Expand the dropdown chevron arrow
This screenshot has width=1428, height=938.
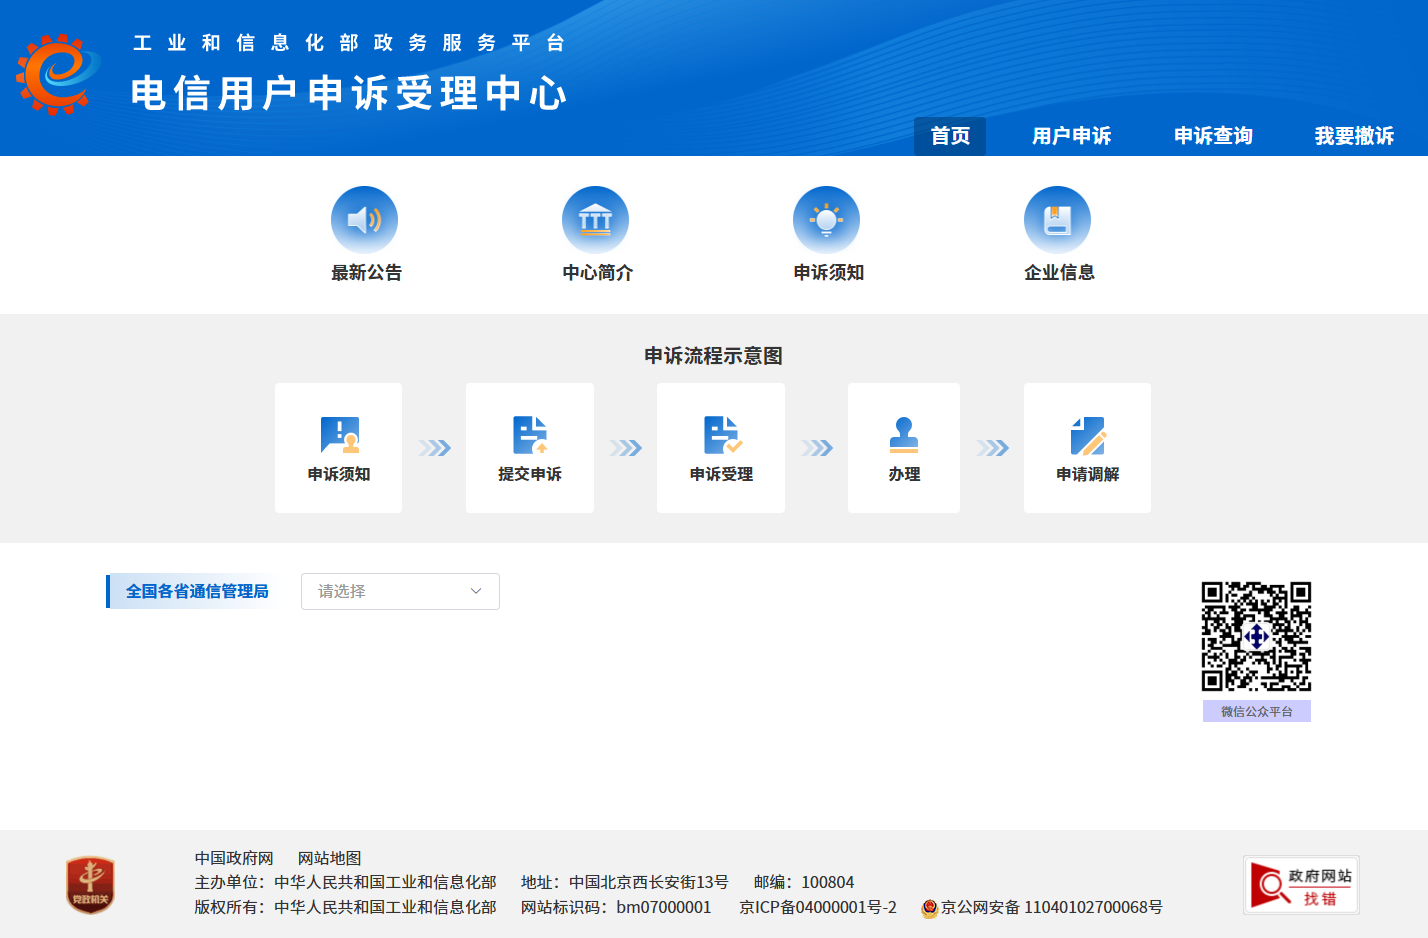coord(476,591)
